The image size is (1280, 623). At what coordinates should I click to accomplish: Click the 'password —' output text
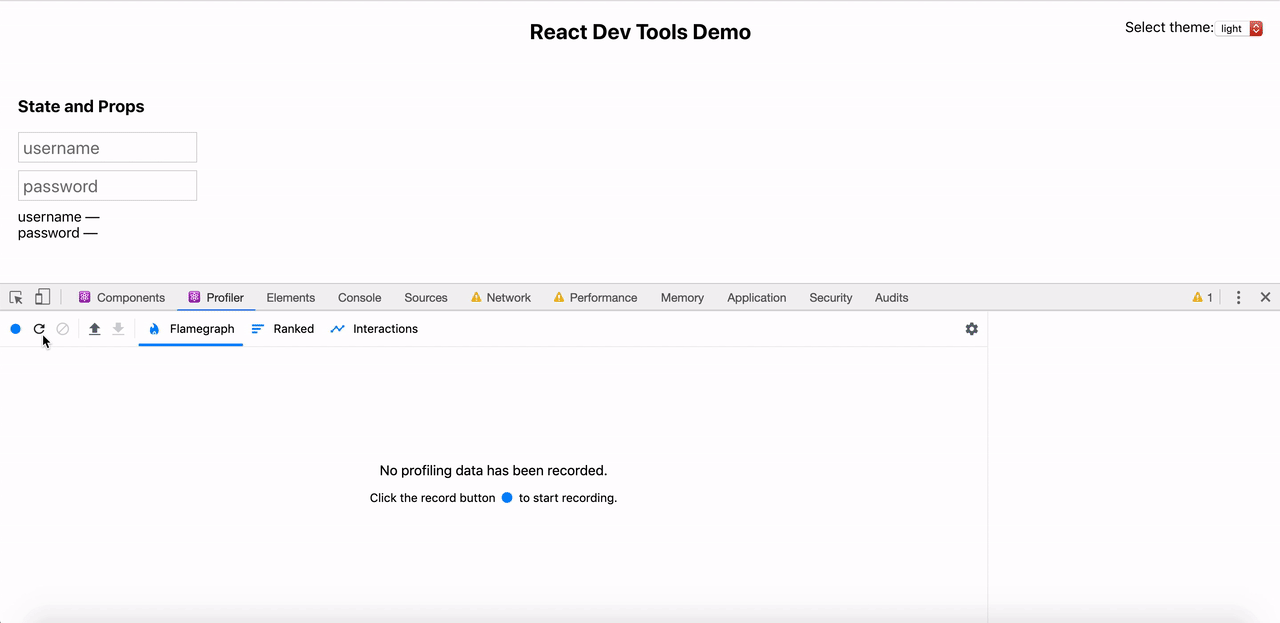point(58,233)
